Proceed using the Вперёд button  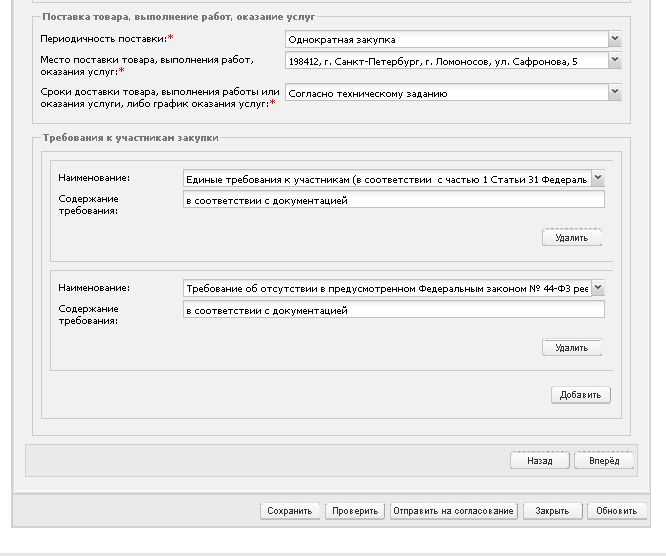(x=604, y=460)
